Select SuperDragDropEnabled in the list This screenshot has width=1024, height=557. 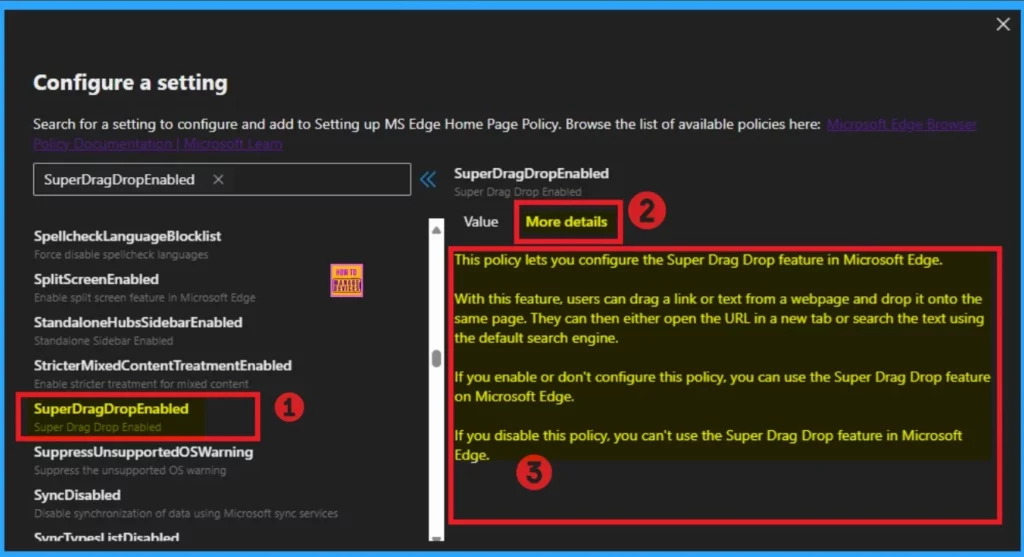coord(111,409)
